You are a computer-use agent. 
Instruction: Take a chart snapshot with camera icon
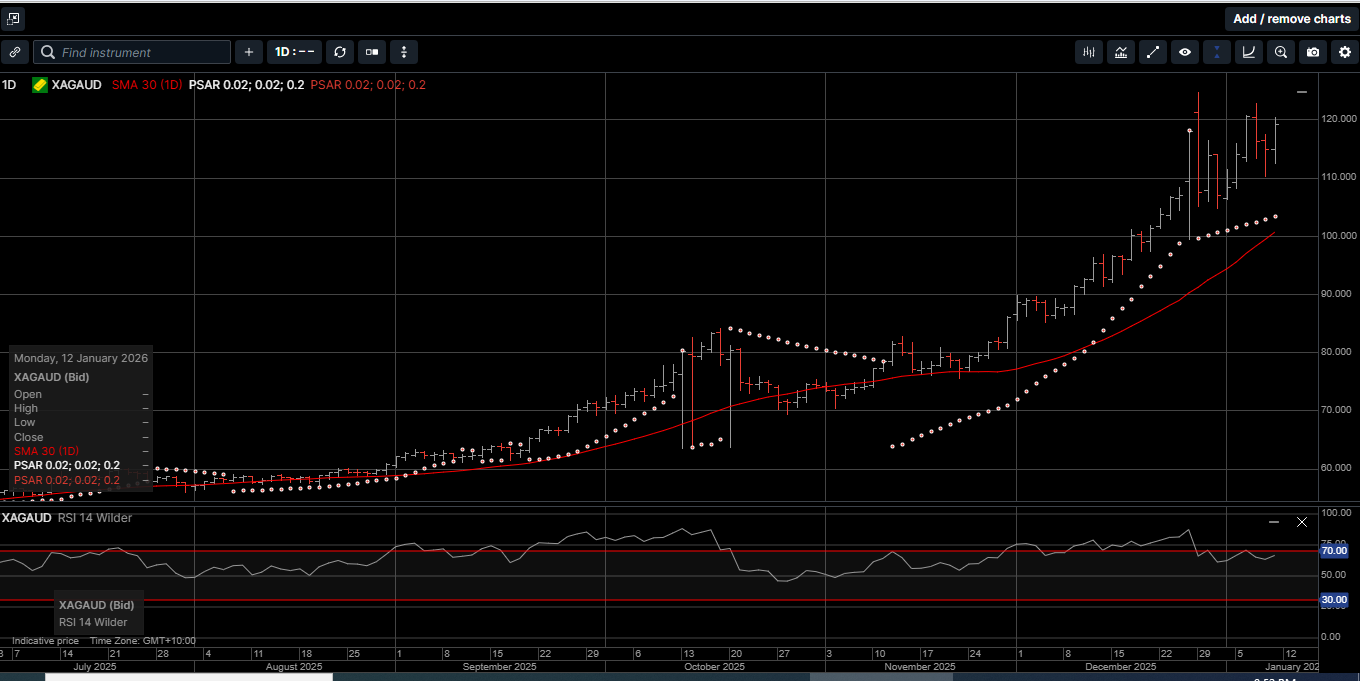1313,52
